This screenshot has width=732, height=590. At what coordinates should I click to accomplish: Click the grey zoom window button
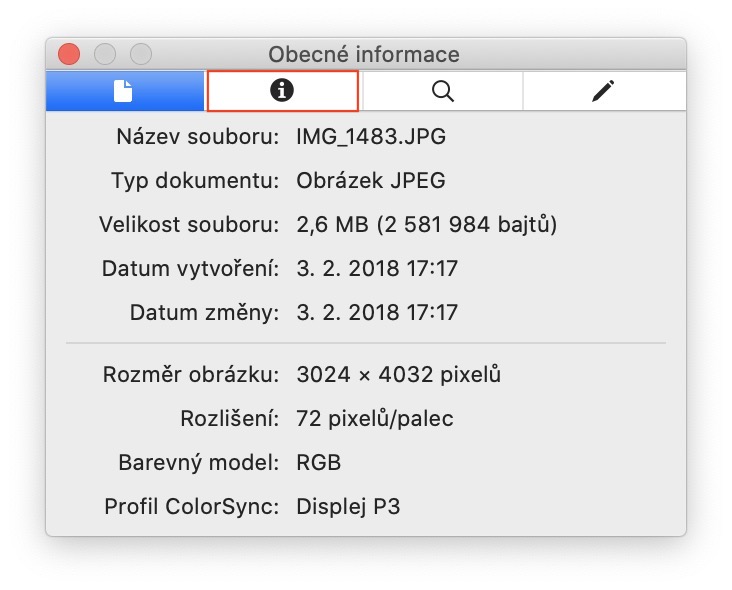(x=141, y=54)
